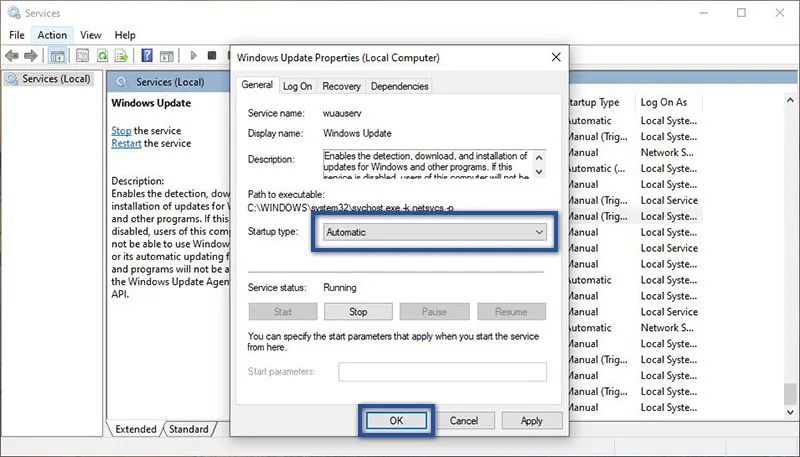Switch to the Recovery tab
Image resolution: width=800 pixels, height=457 pixels.
point(341,86)
